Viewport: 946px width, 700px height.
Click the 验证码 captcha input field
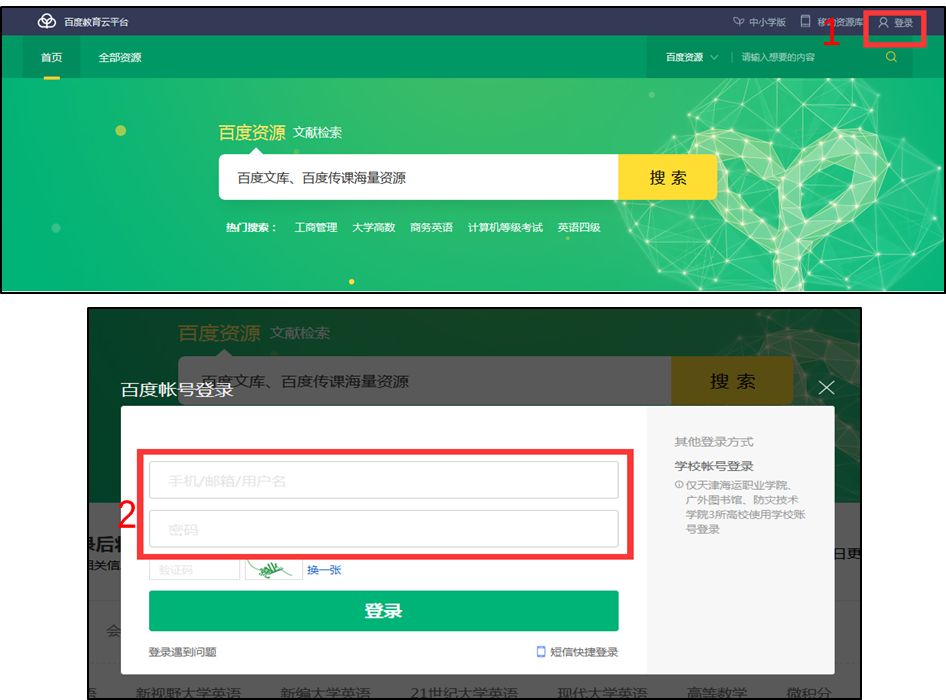coord(194,570)
